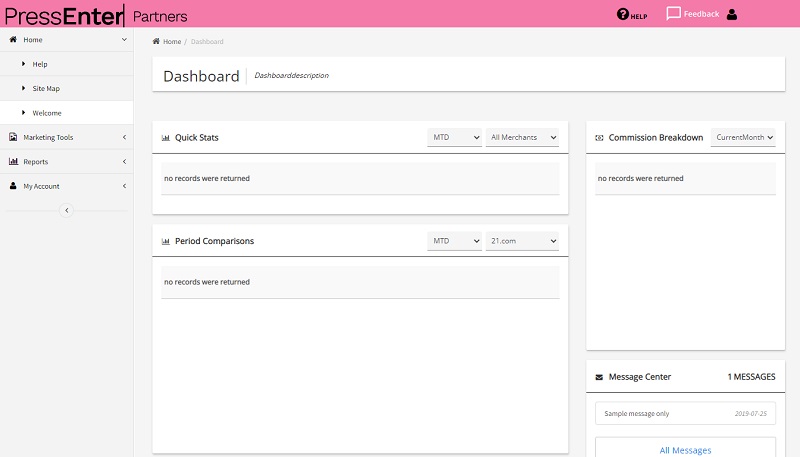Click the Home house icon in sidebar
This screenshot has height=457, width=800.
pos(13,39)
